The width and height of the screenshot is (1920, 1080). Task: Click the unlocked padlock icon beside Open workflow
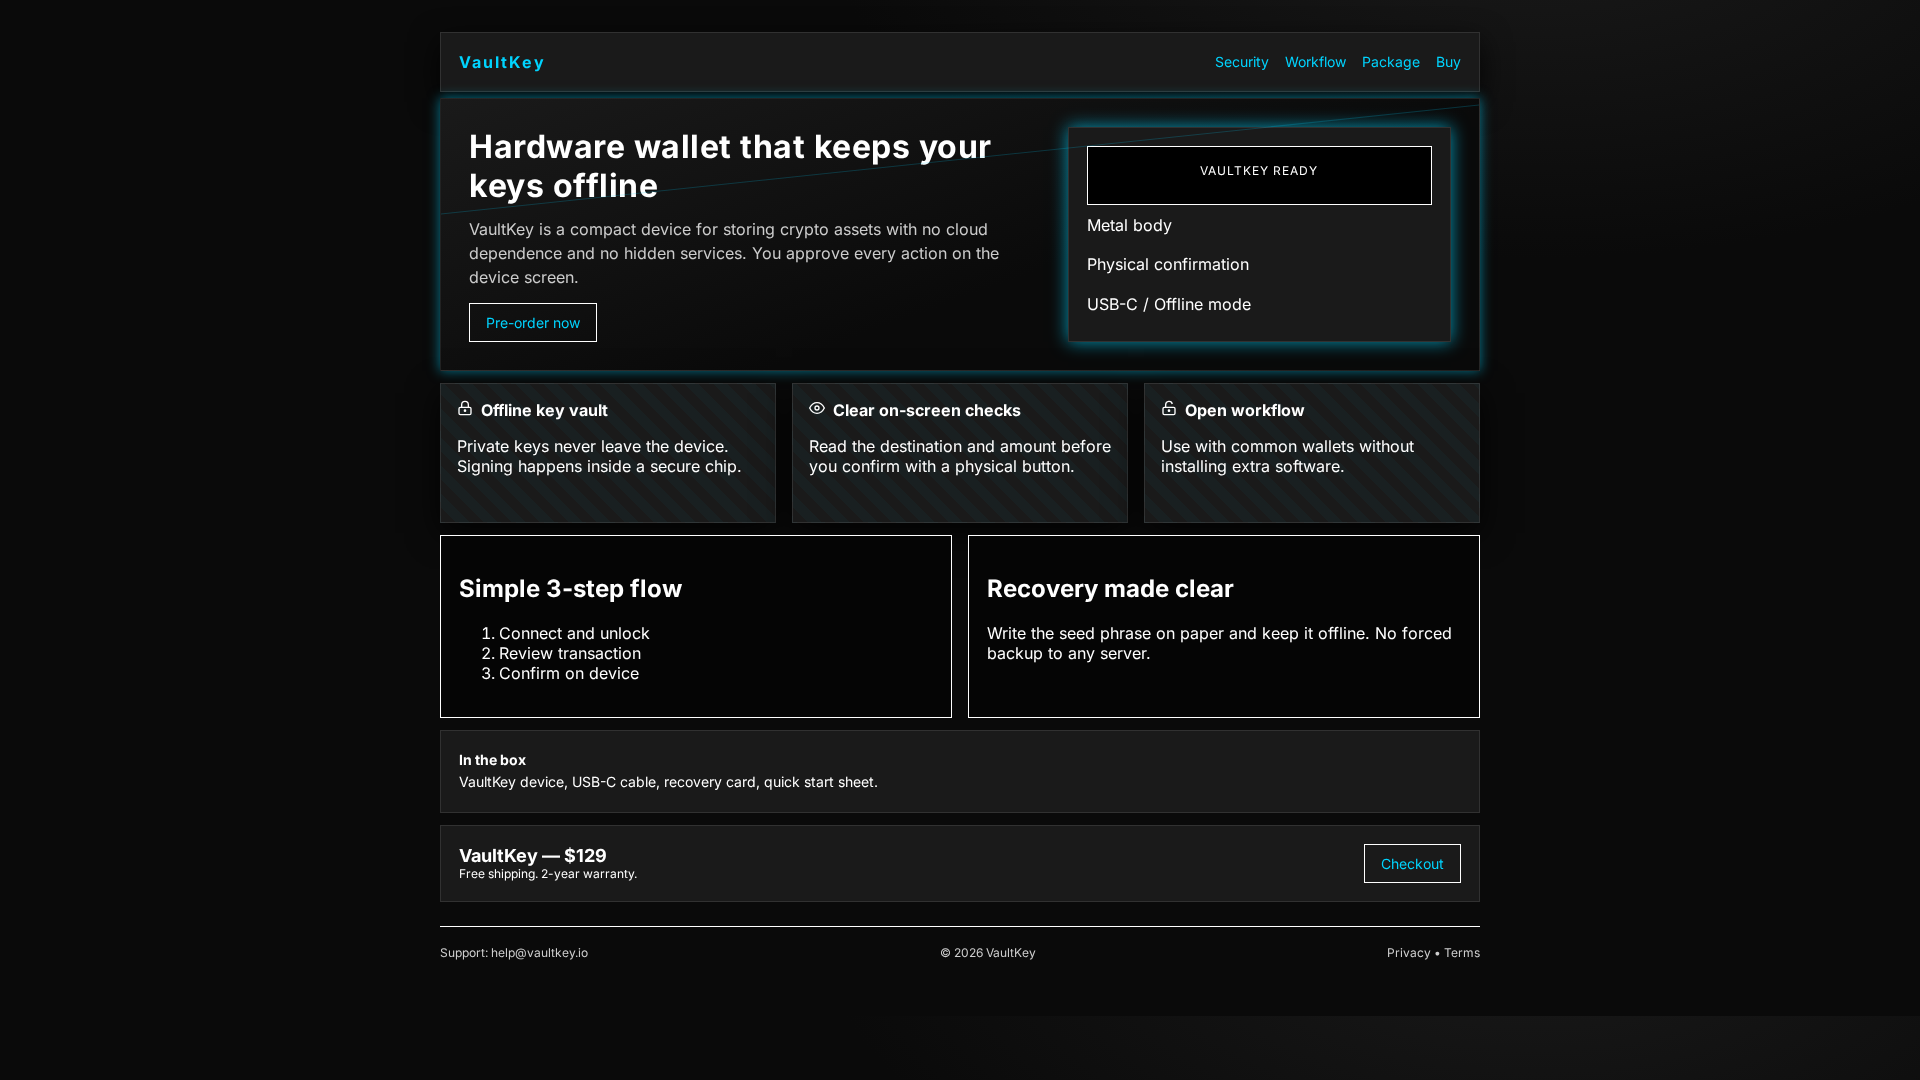pyautogui.click(x=1169, y=408)
